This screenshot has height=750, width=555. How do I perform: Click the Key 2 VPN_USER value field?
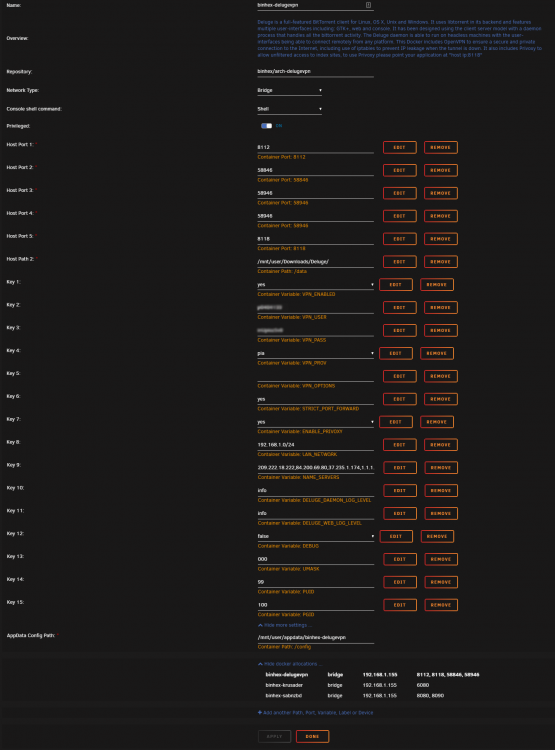click(315, 308)
